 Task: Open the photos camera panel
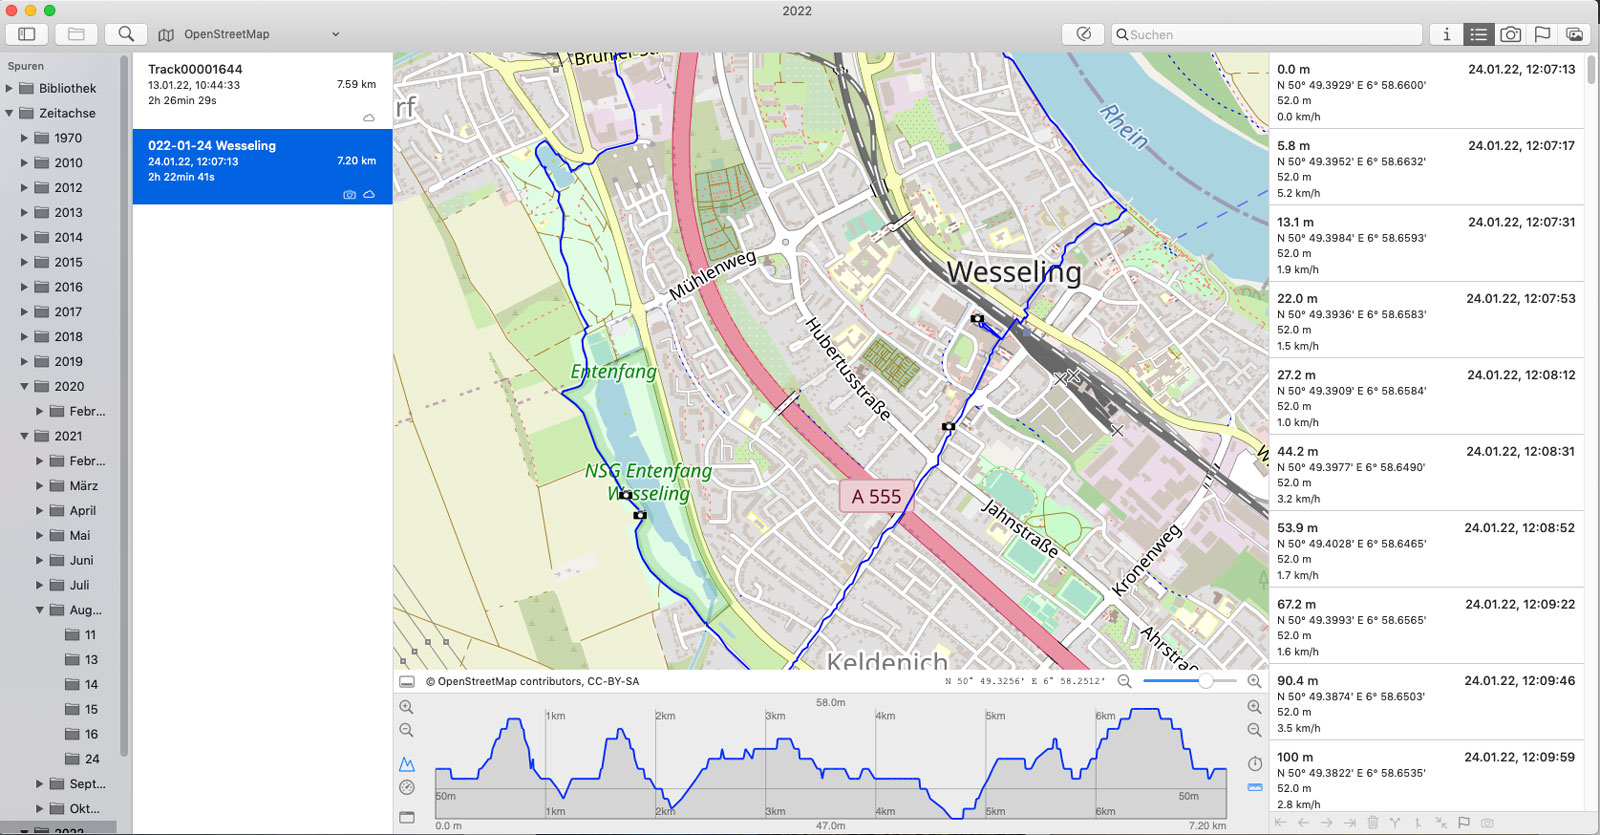1510,34
